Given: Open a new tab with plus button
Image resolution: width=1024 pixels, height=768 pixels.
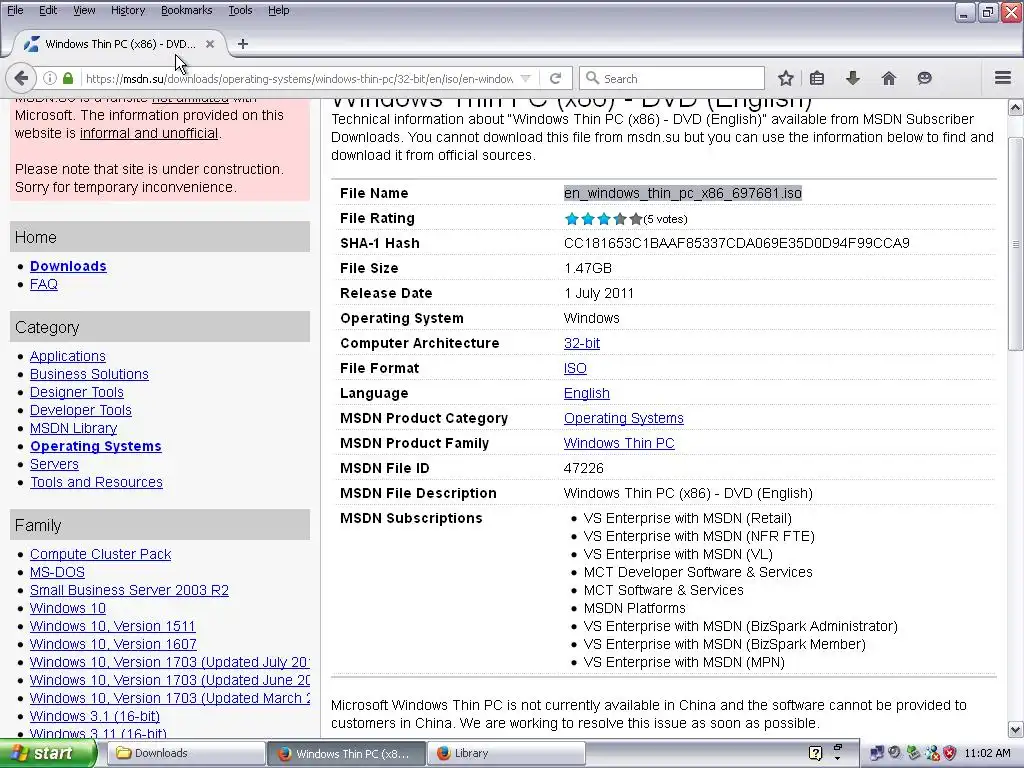Looking at the screenshot, I should pos(243,44).
